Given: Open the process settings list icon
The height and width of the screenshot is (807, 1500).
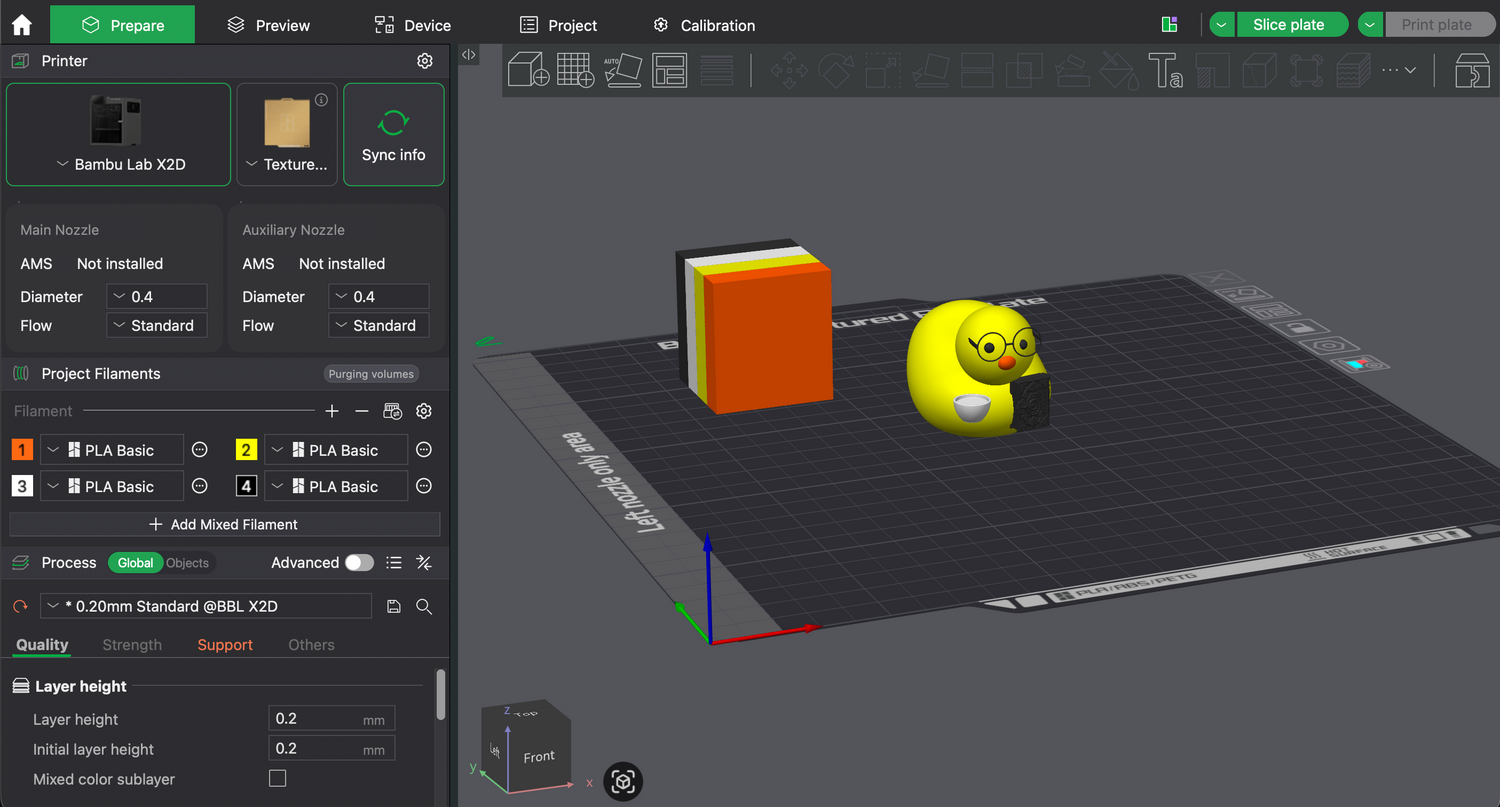Looking at the screenshot, I should click(x=394, y=563).
